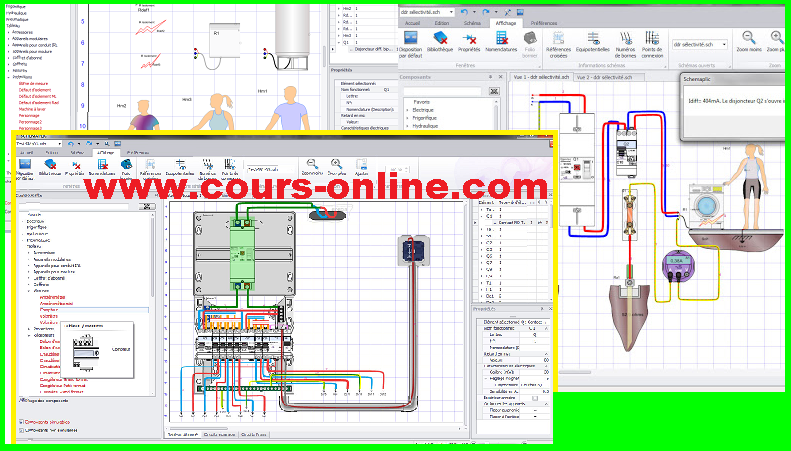Click Zoom moins magnifier in yellow-framed window
The image size is (791, 451).
(312, 163)
